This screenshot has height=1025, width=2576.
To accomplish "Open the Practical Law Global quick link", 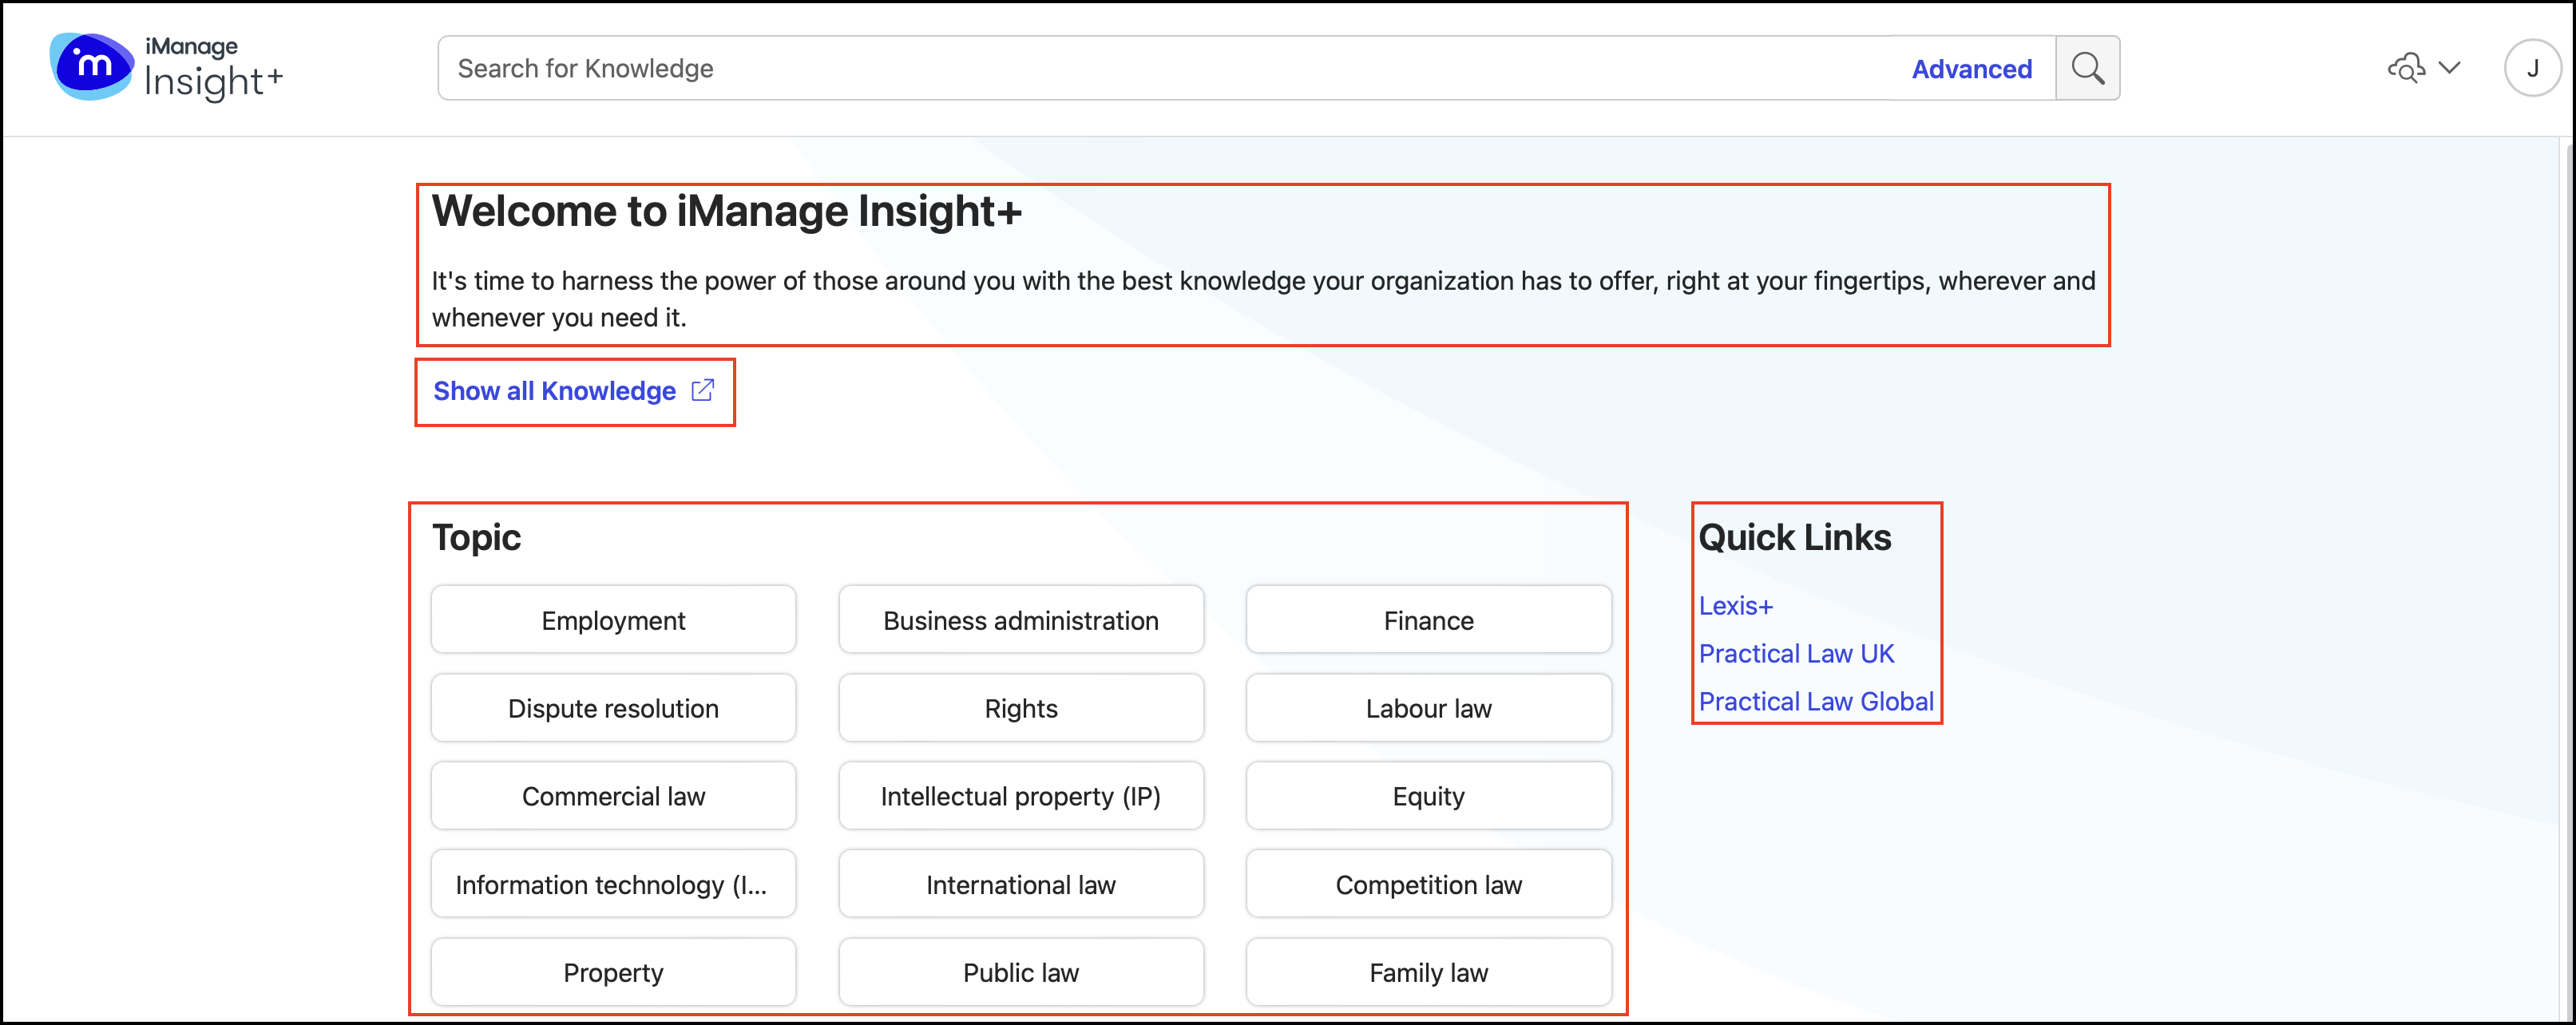I will 1815,702.
